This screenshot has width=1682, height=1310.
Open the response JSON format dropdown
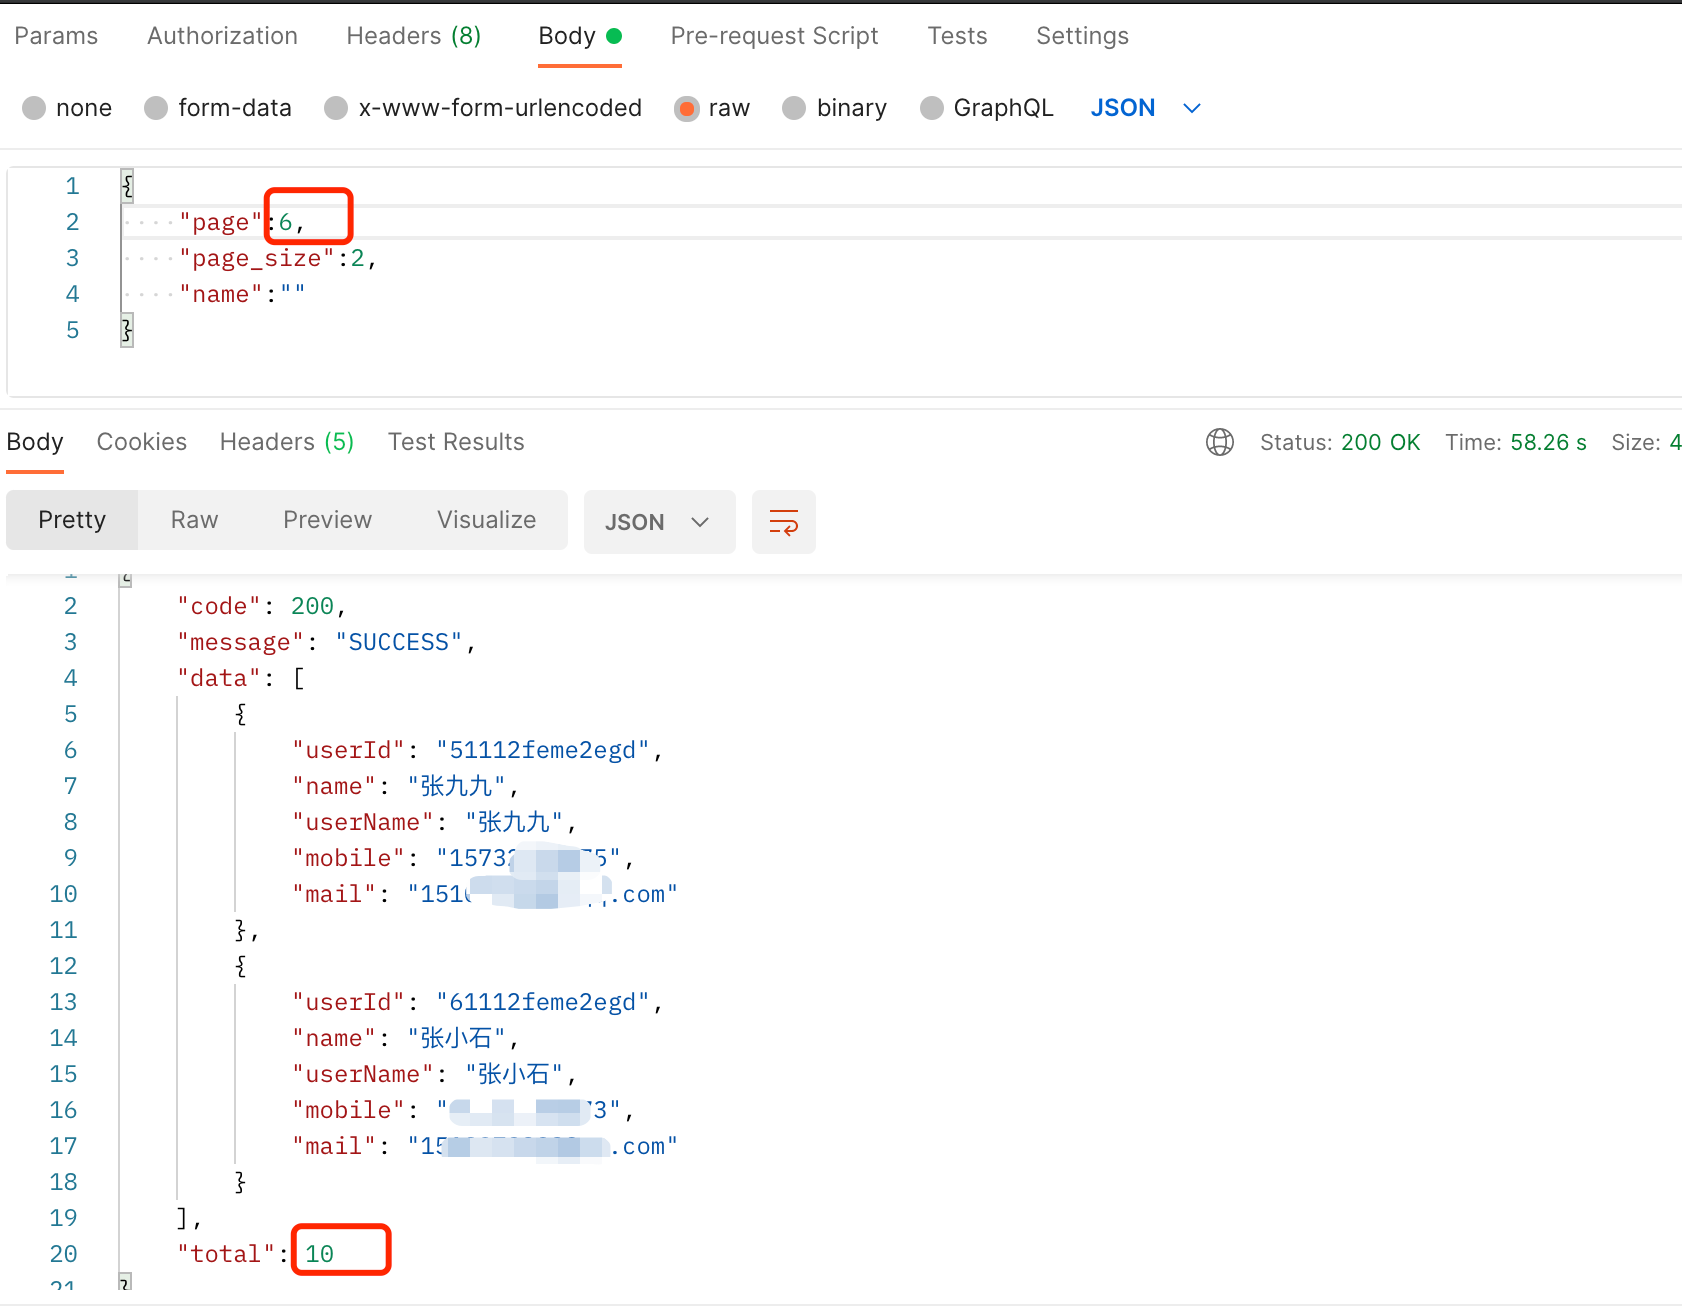(x=660, y=522)
